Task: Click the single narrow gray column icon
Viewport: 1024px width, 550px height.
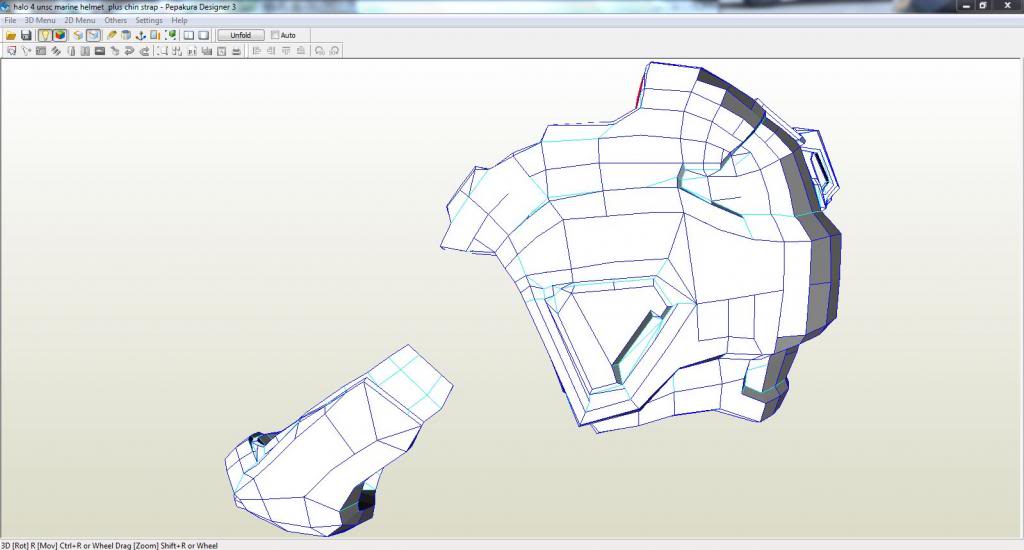Action: pyautogui.click(x=71, y=51)
